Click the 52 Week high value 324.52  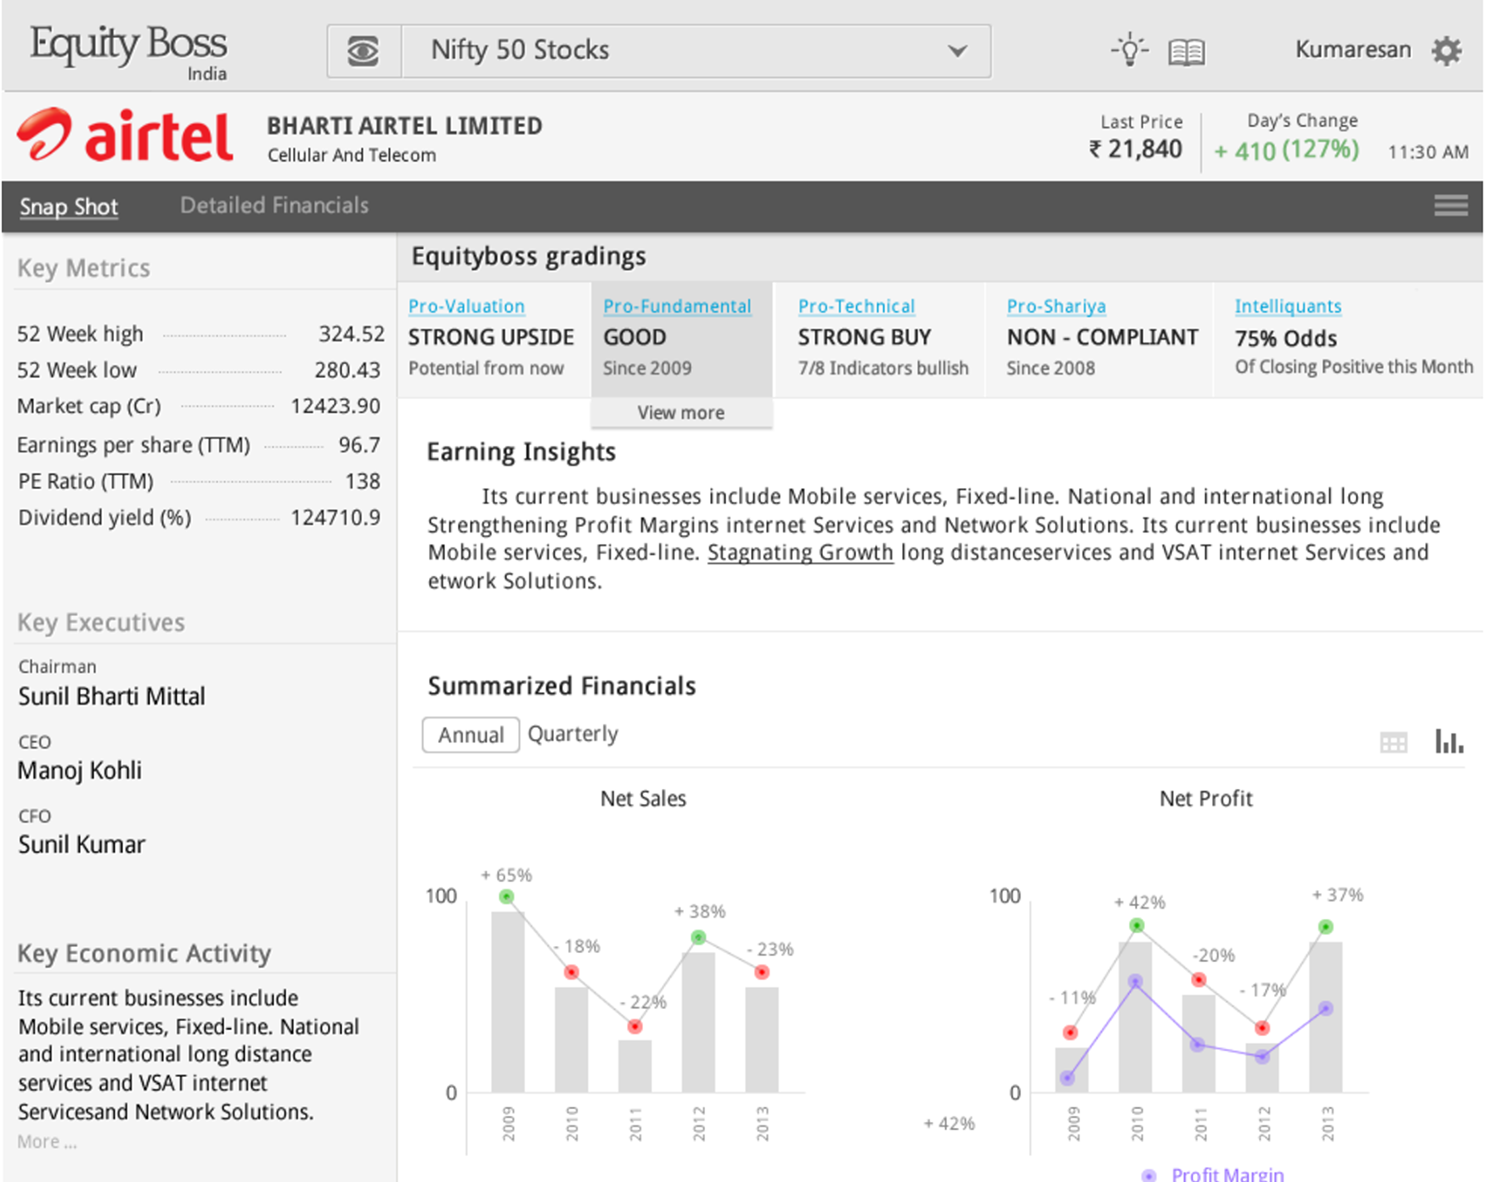(x=351, y=334)
